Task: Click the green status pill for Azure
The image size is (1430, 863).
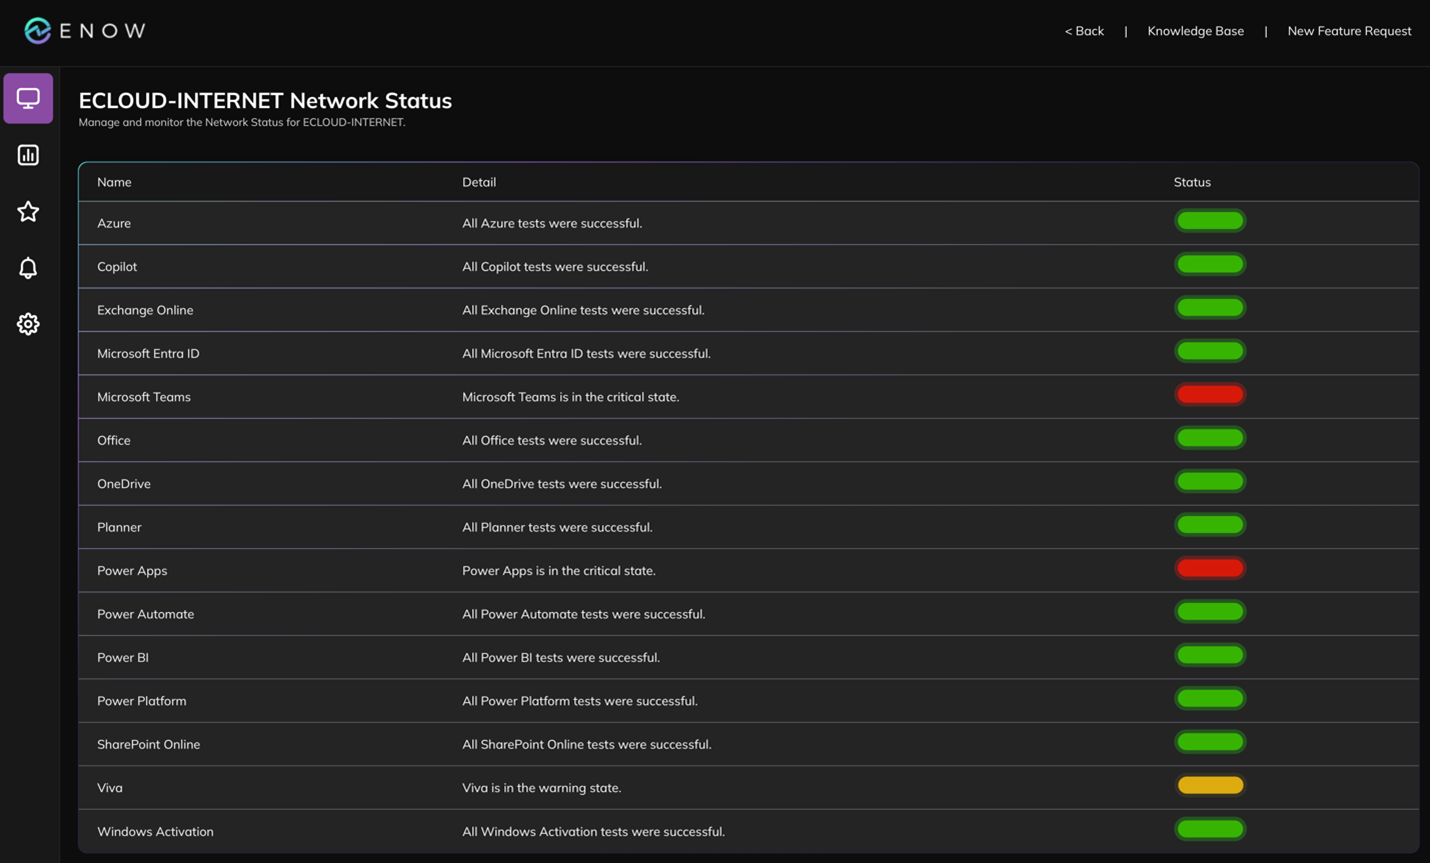Action: pos(1210,221)
